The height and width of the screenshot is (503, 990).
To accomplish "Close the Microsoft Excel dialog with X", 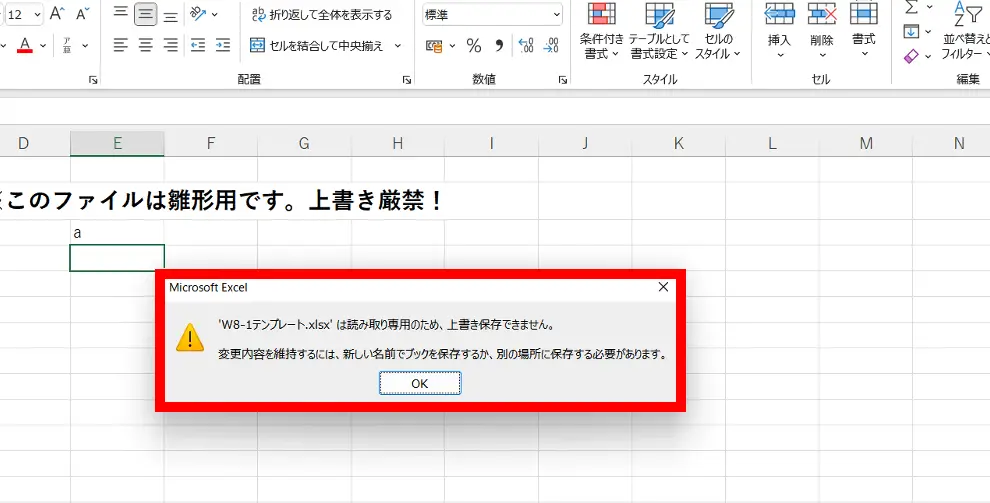I will [663, 287].
